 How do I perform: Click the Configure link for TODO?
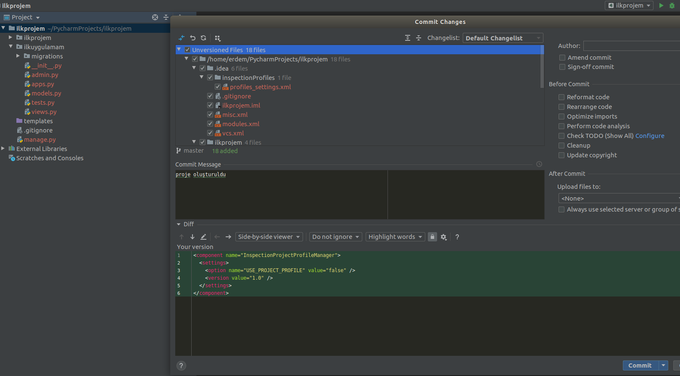650,136
